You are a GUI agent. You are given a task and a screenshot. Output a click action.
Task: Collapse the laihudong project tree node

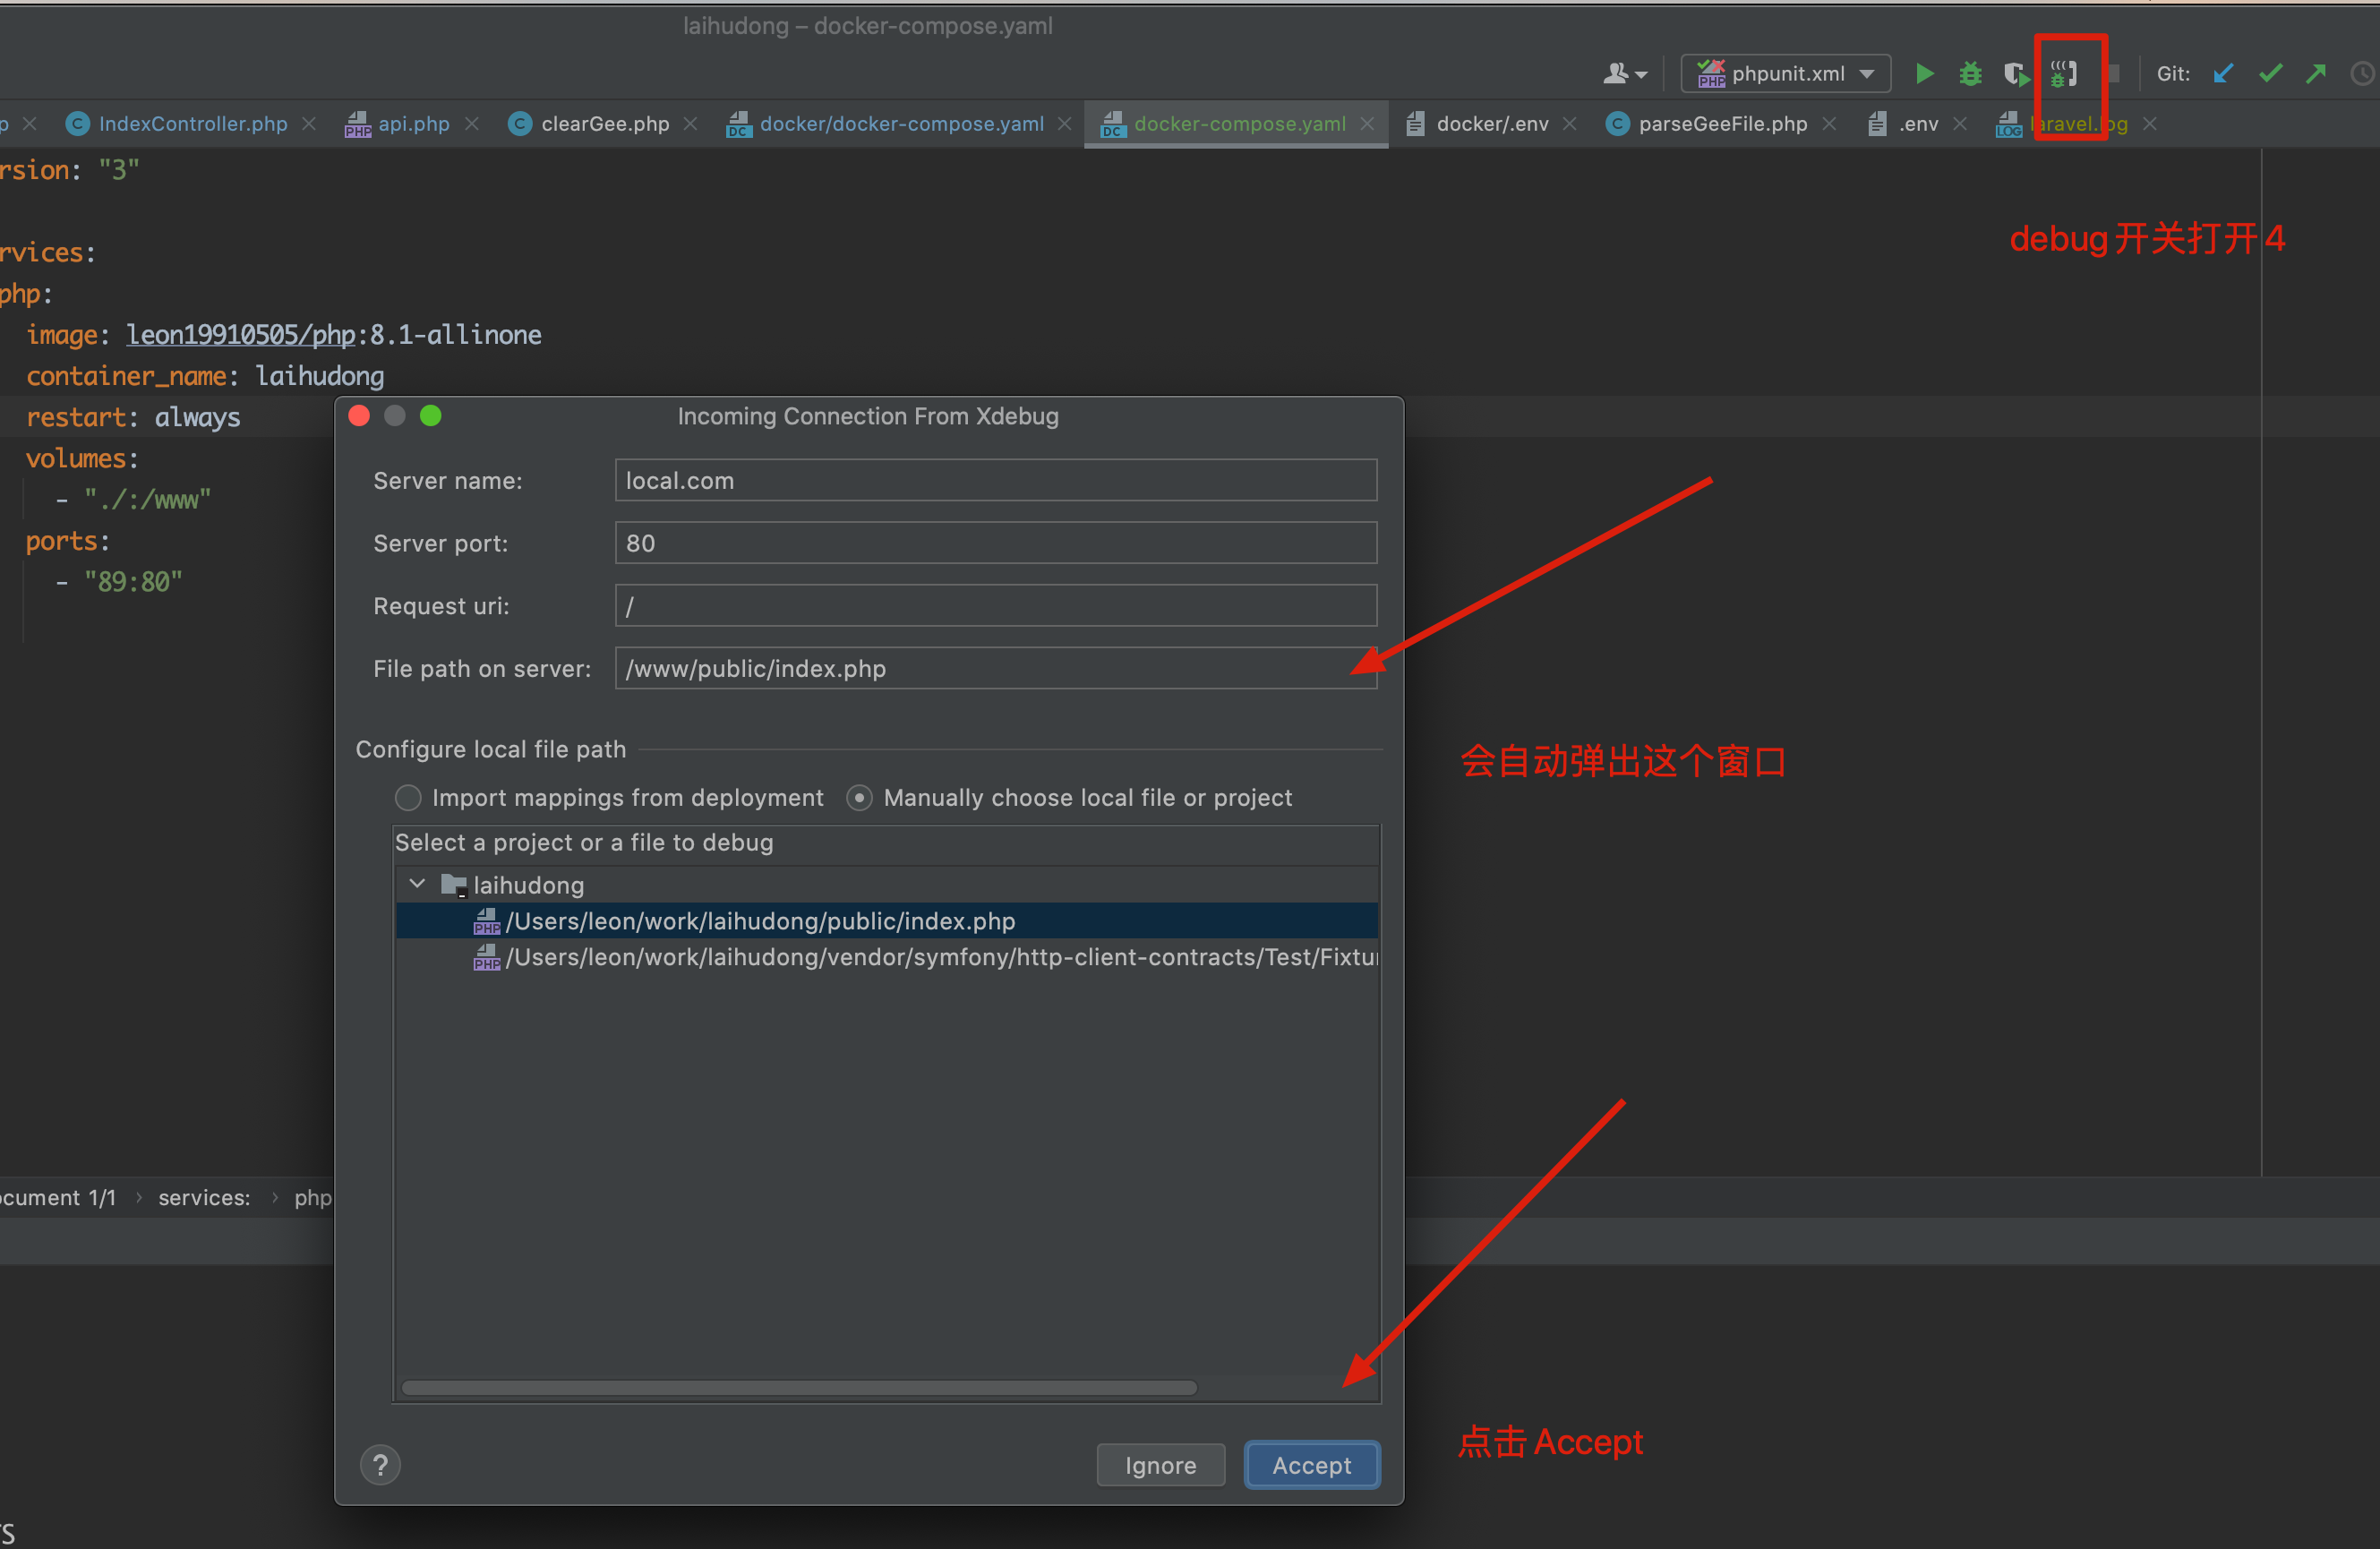tap(418, 884)
